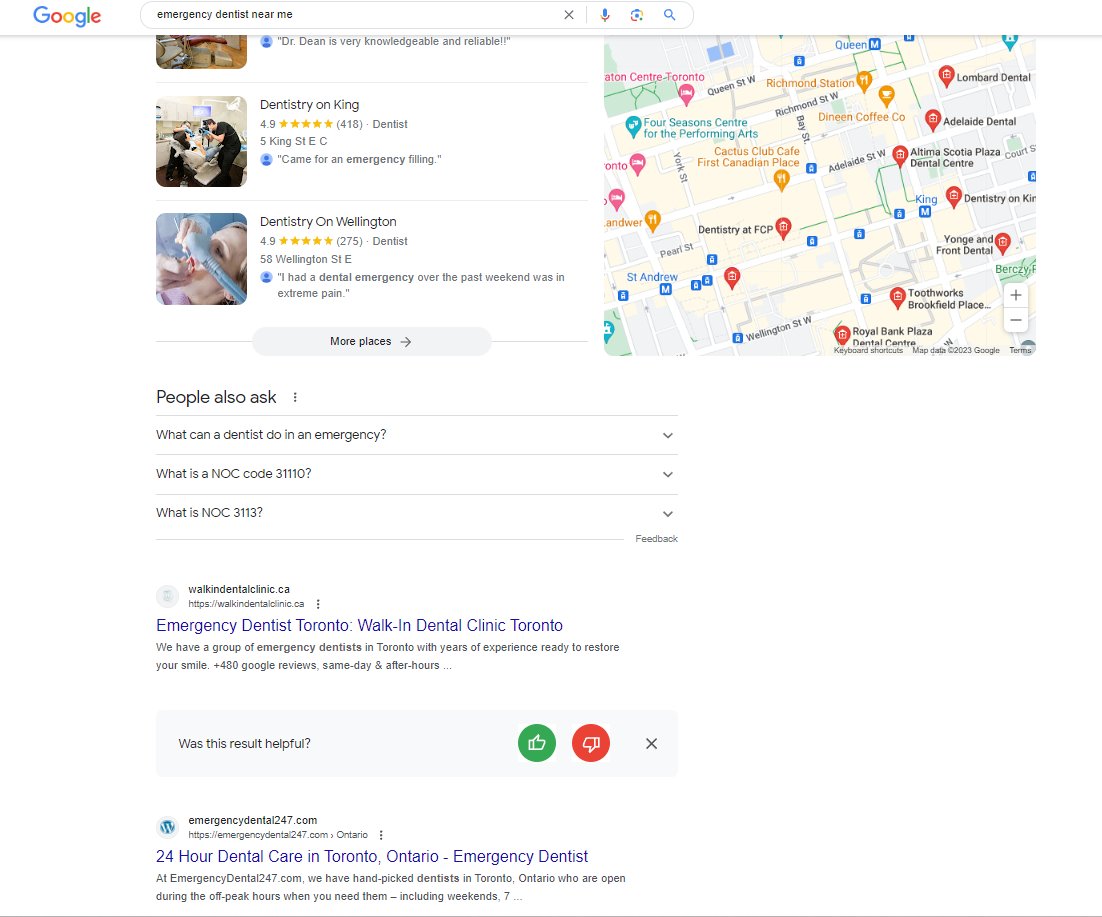The image size is (1102, 917).
Task: Click the Eaton Centre Toronto hotel pin
Action: [687, 93]
